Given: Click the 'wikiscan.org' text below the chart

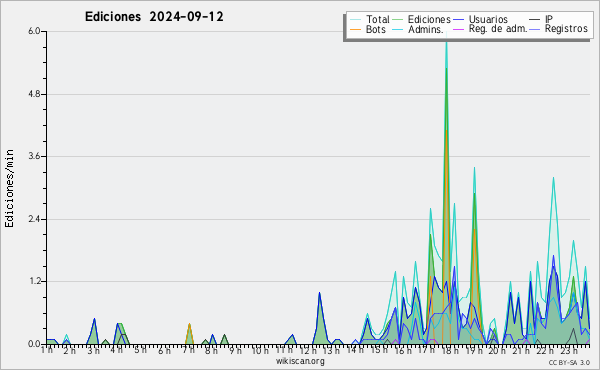Looking at the screenshot, I should 300,361.
